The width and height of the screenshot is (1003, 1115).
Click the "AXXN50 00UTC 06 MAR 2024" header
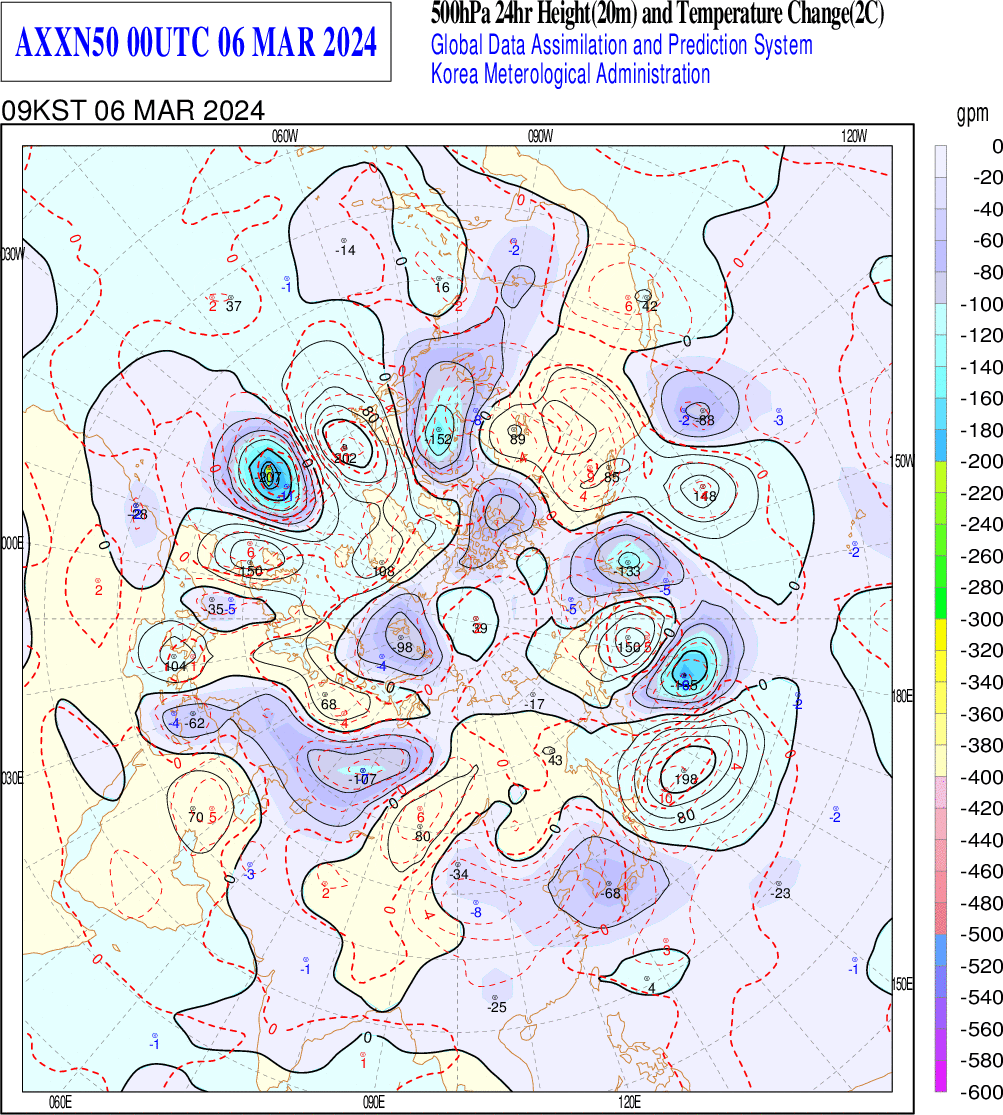(x=196, y=43)
